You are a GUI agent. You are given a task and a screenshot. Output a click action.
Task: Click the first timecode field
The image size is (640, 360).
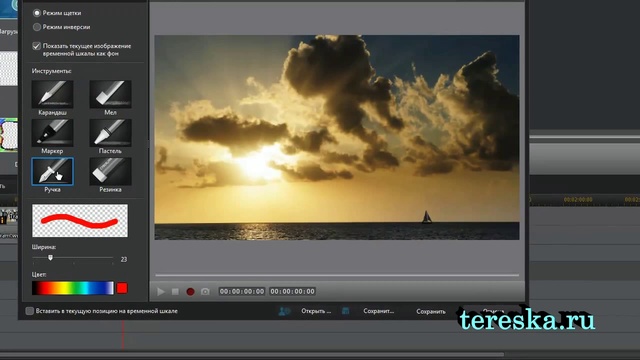tap(242, 291)
